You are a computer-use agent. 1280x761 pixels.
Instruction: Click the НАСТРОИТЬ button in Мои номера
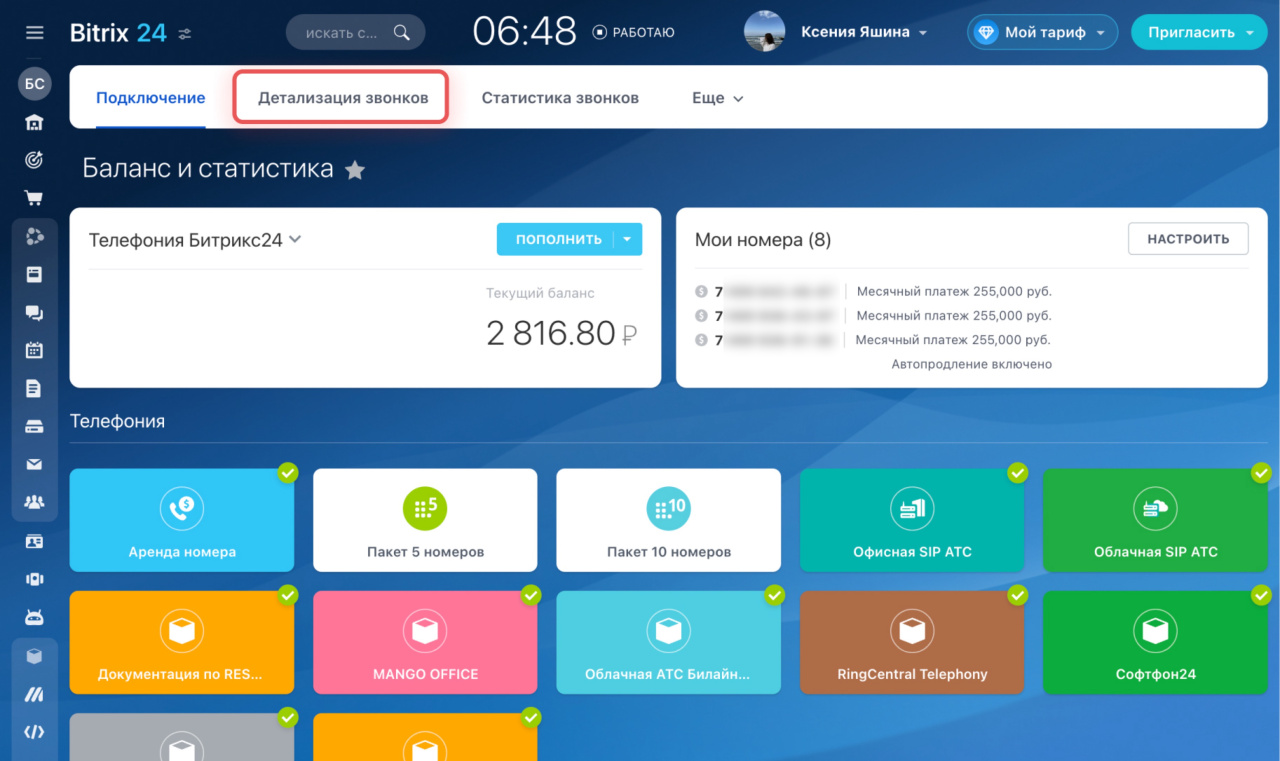[x=1188, y=239]
